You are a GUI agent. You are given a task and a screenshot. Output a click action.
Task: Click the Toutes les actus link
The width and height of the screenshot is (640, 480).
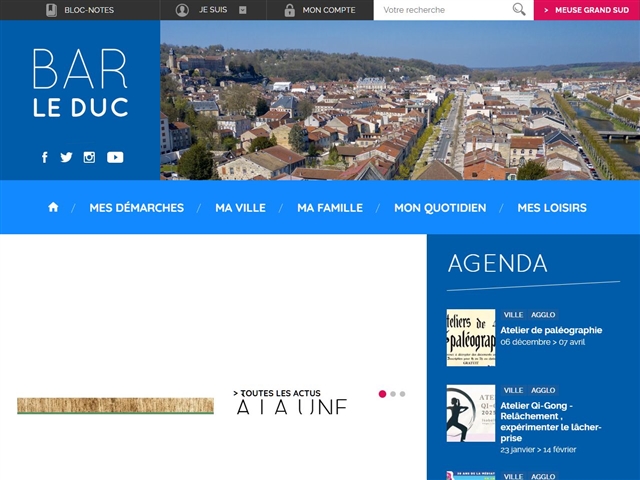pos(277,393)
